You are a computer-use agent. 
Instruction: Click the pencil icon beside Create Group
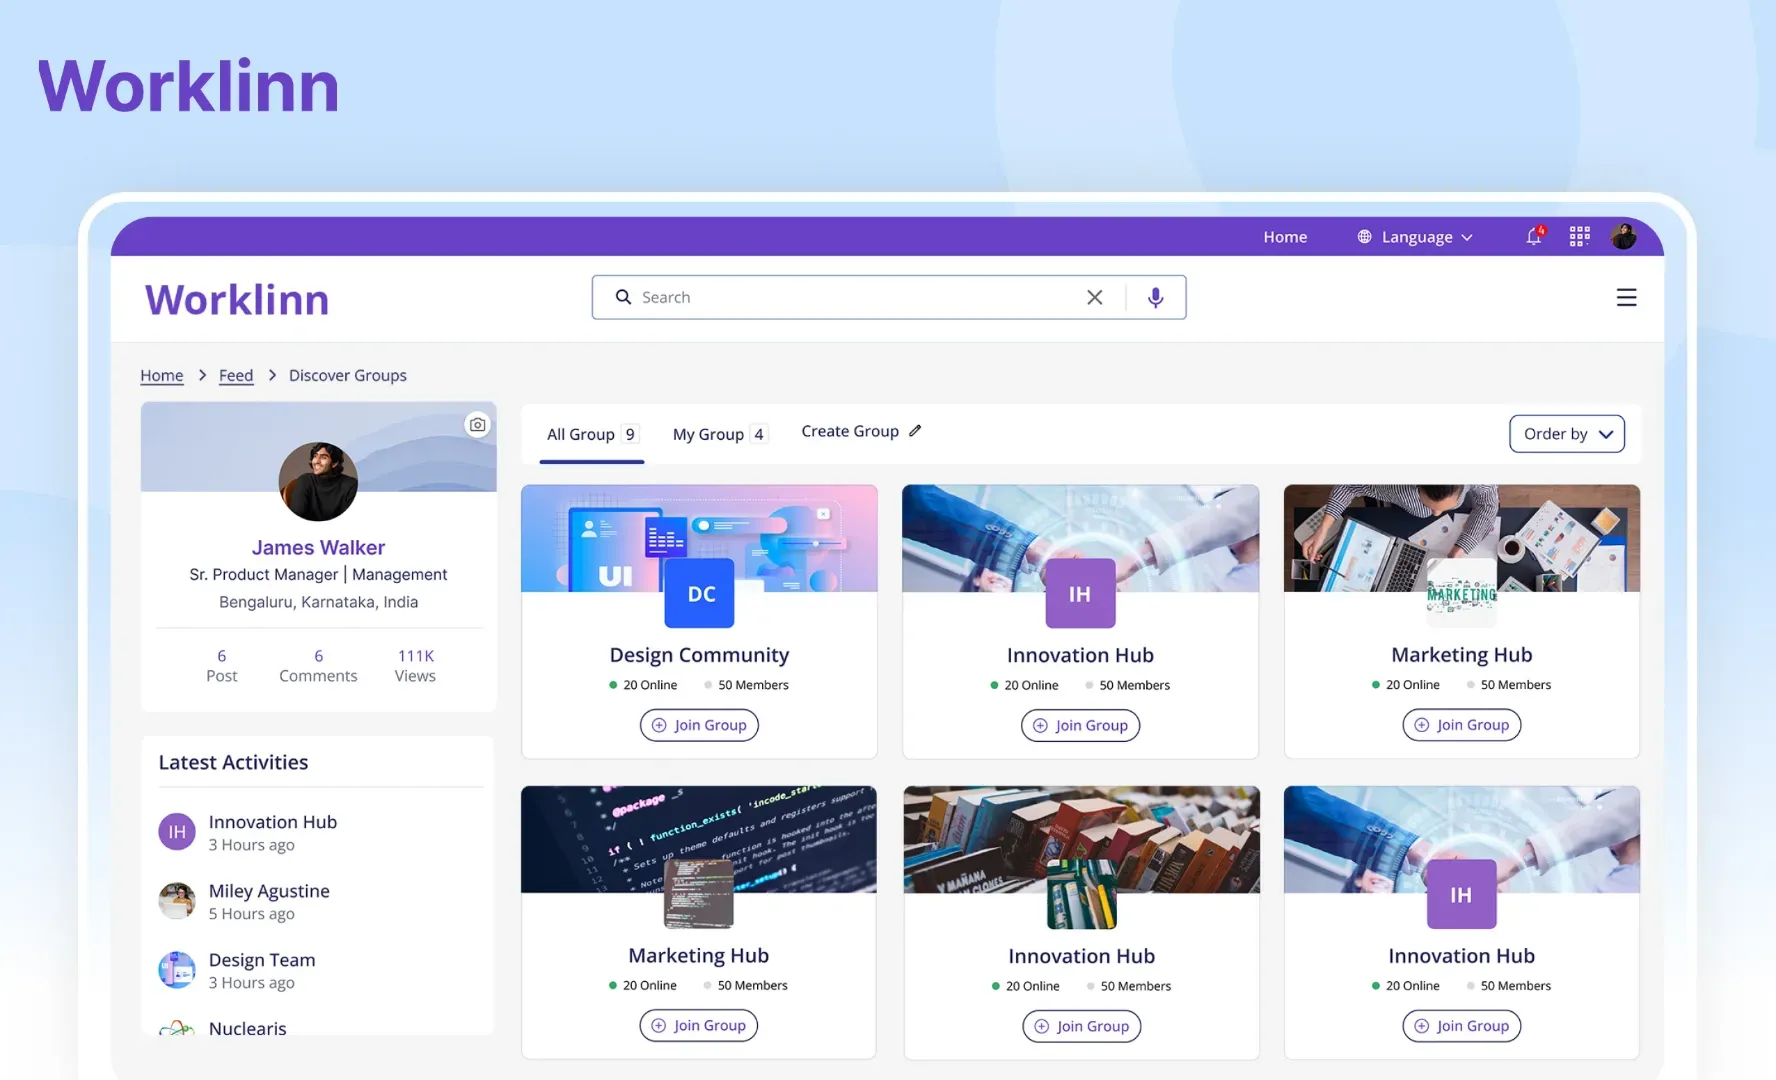click(x=915, y=431)
